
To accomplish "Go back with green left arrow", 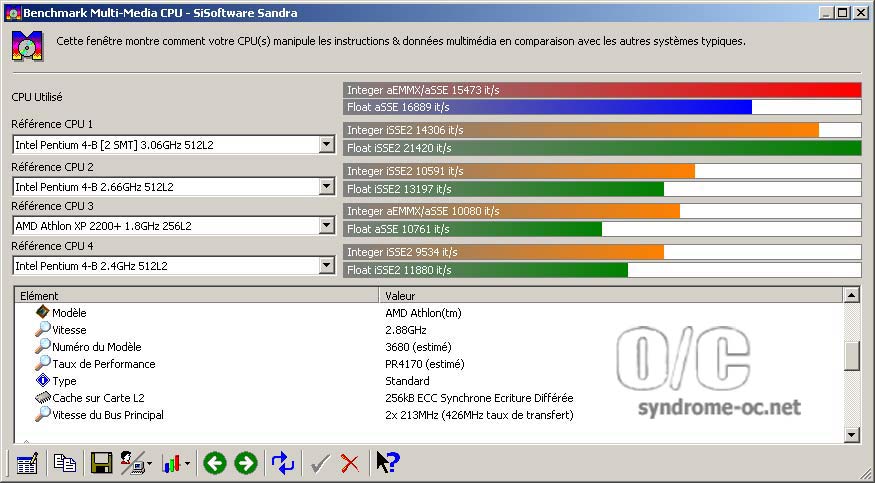I will (x=215, y=463).
